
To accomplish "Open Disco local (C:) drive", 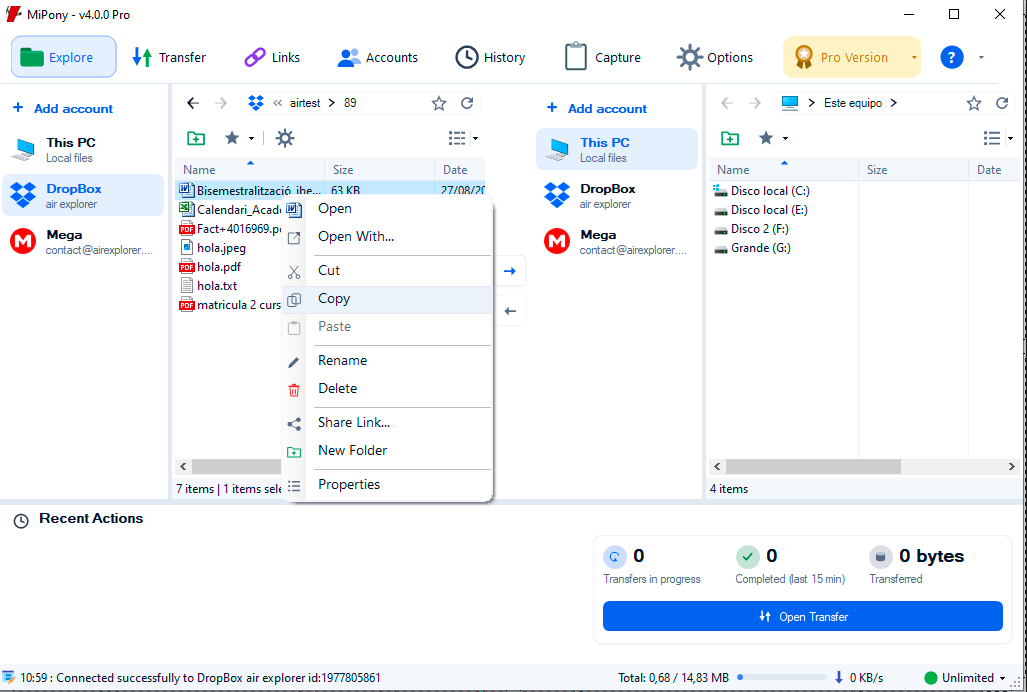I will [x=762, y=191].
